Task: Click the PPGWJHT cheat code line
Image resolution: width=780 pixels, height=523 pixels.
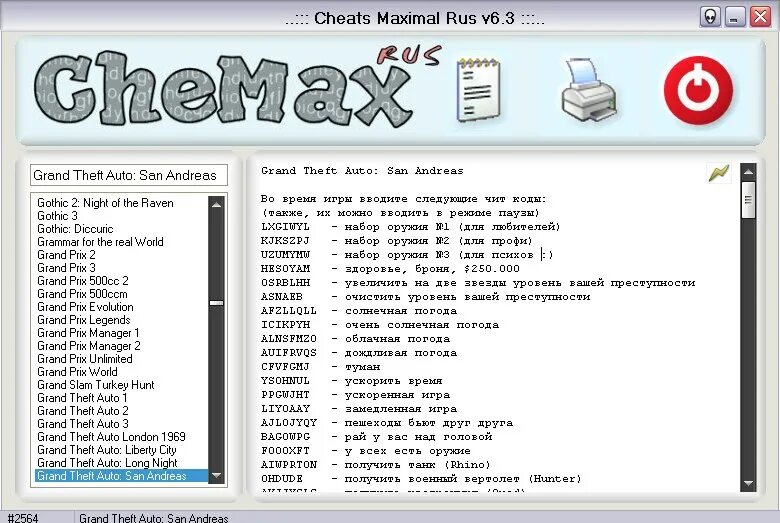Action: (355, 395)
